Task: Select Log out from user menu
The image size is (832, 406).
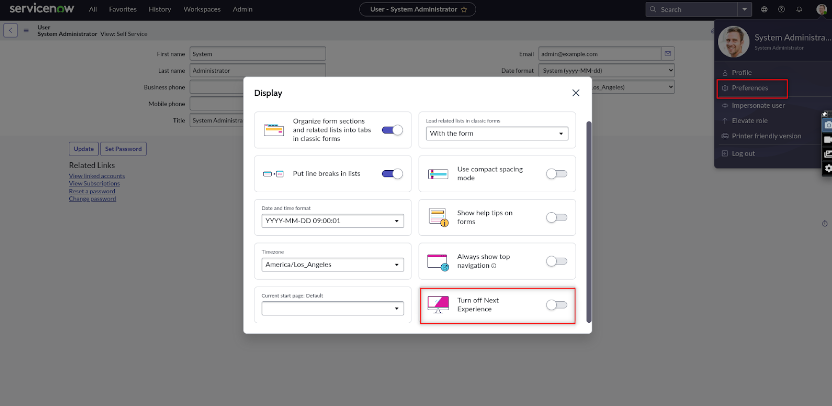Action: click(x=743, y=153)
